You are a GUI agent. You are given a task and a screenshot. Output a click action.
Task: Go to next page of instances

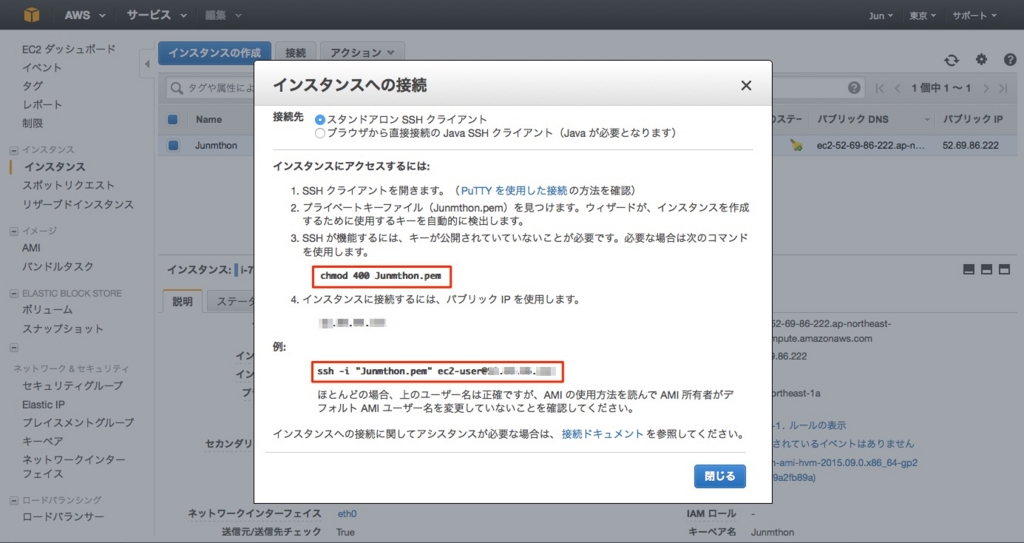click(x=985, y=88)
